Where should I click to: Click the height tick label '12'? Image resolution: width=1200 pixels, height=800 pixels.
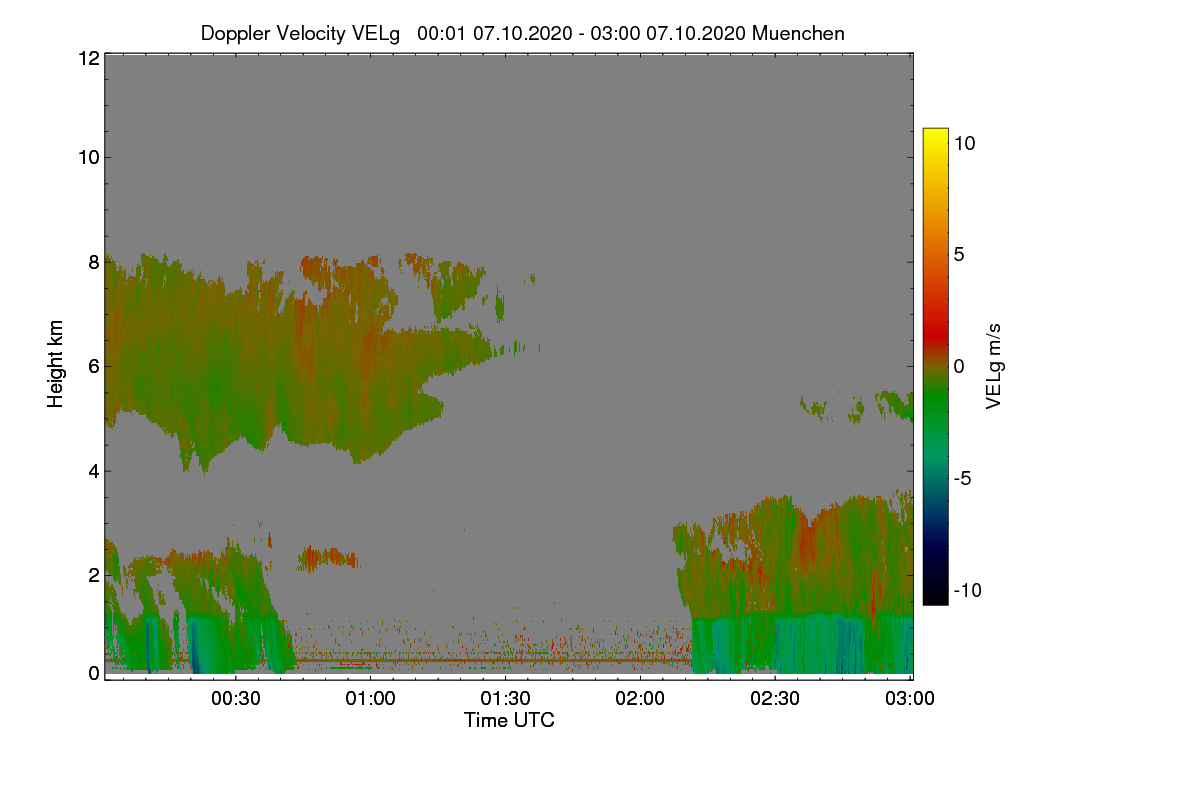coord(87,58)
